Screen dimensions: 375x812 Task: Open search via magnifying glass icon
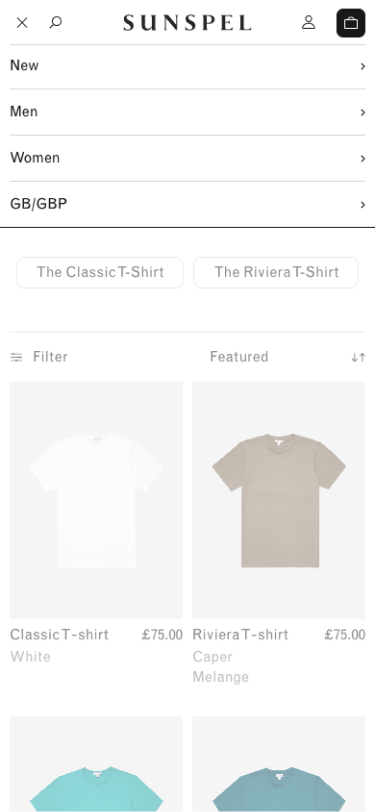[x=55, y=22]
